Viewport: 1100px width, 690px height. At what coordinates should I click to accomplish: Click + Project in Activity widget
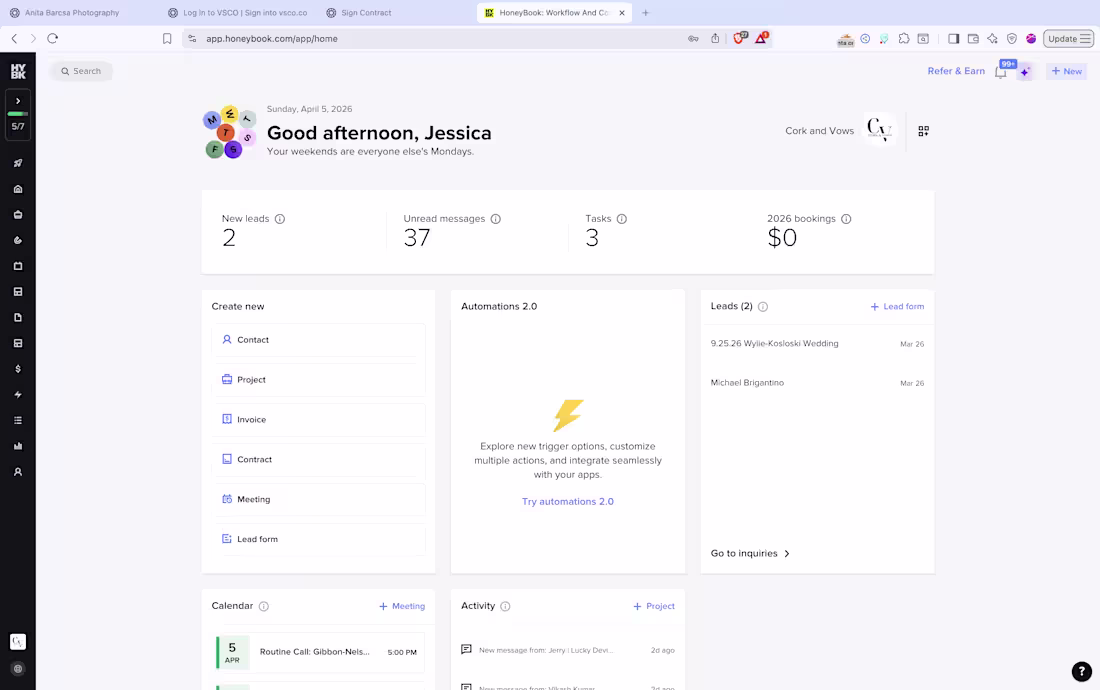click(x=654, y=606)
